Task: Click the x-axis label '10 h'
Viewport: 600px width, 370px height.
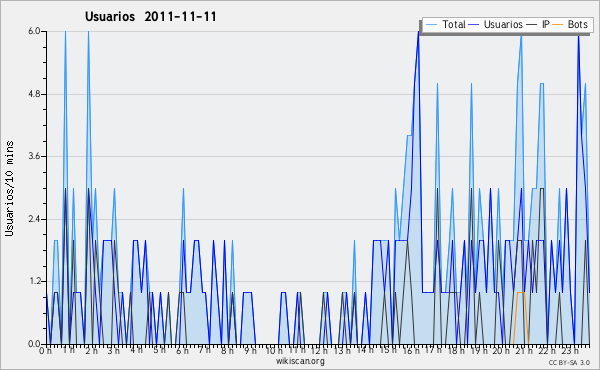Action: pyautogui.click(x=274, y=351)
